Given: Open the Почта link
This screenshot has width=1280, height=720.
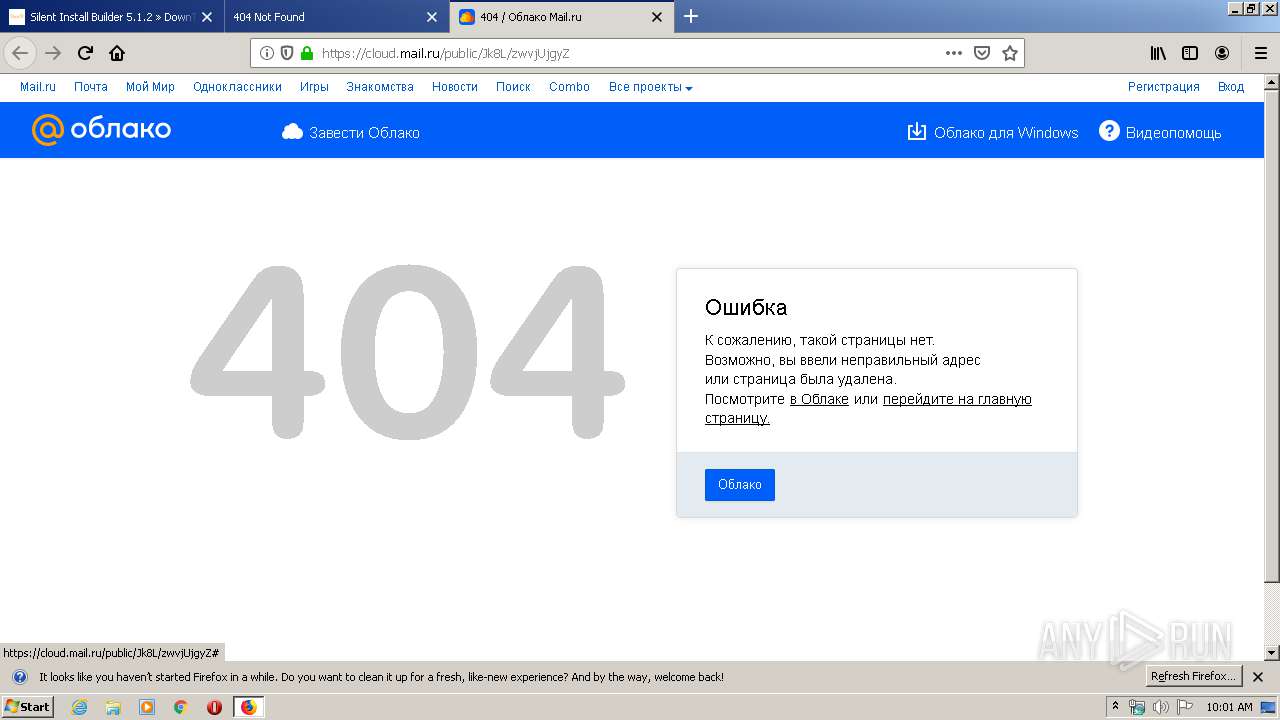Looking at the screenshot, I should (x=91, y=87).
